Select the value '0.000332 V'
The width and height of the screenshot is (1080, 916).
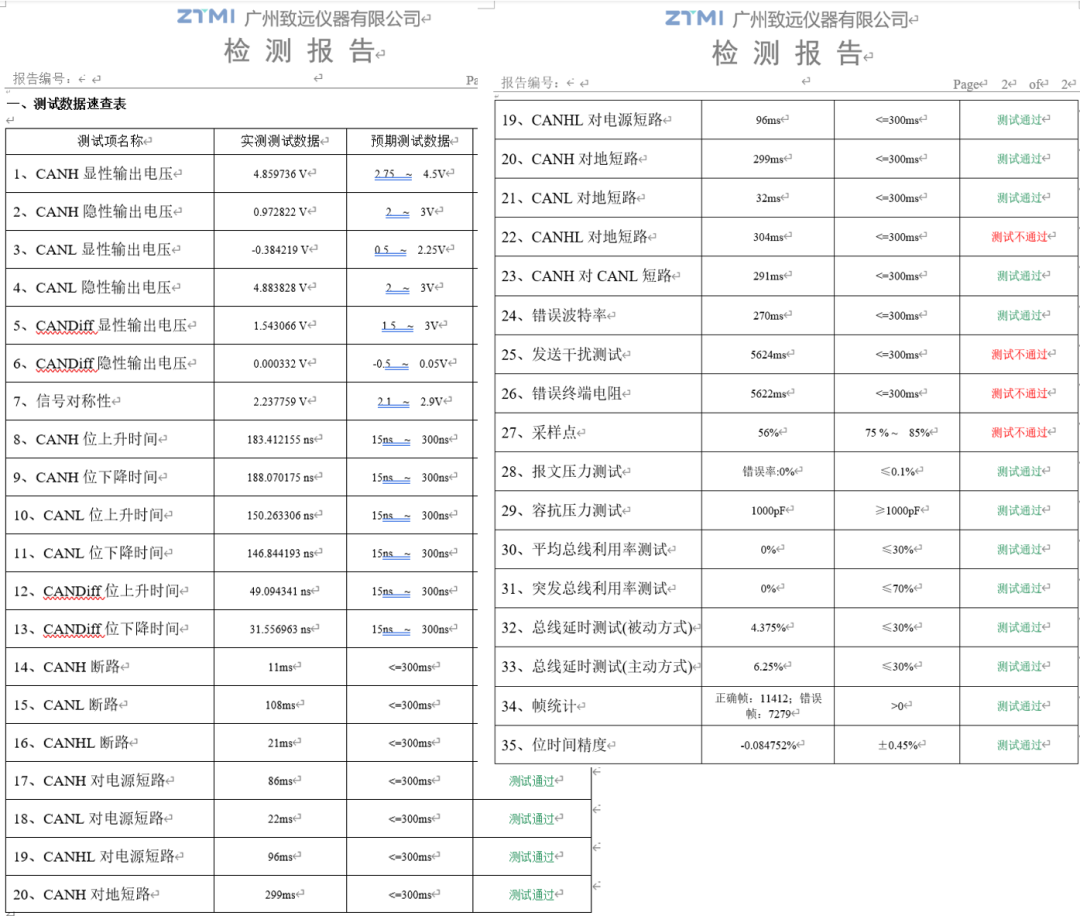(280, 364)
